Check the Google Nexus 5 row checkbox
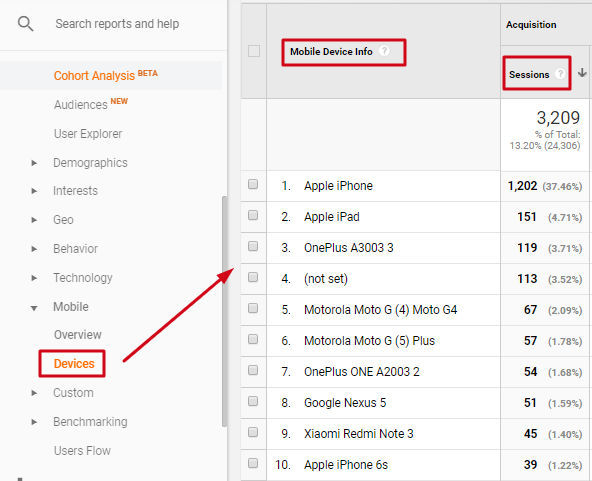Screen dimensions: 592x481 coord(253,401)
